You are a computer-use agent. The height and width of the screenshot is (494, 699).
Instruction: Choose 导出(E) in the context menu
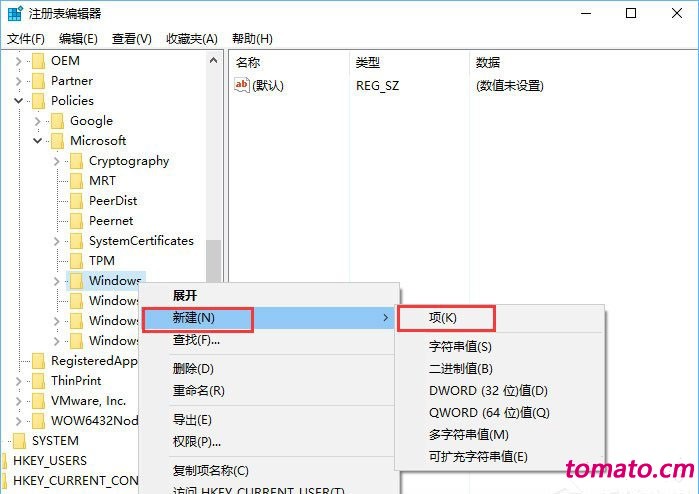pyautogui.click(x=269, y=420)
